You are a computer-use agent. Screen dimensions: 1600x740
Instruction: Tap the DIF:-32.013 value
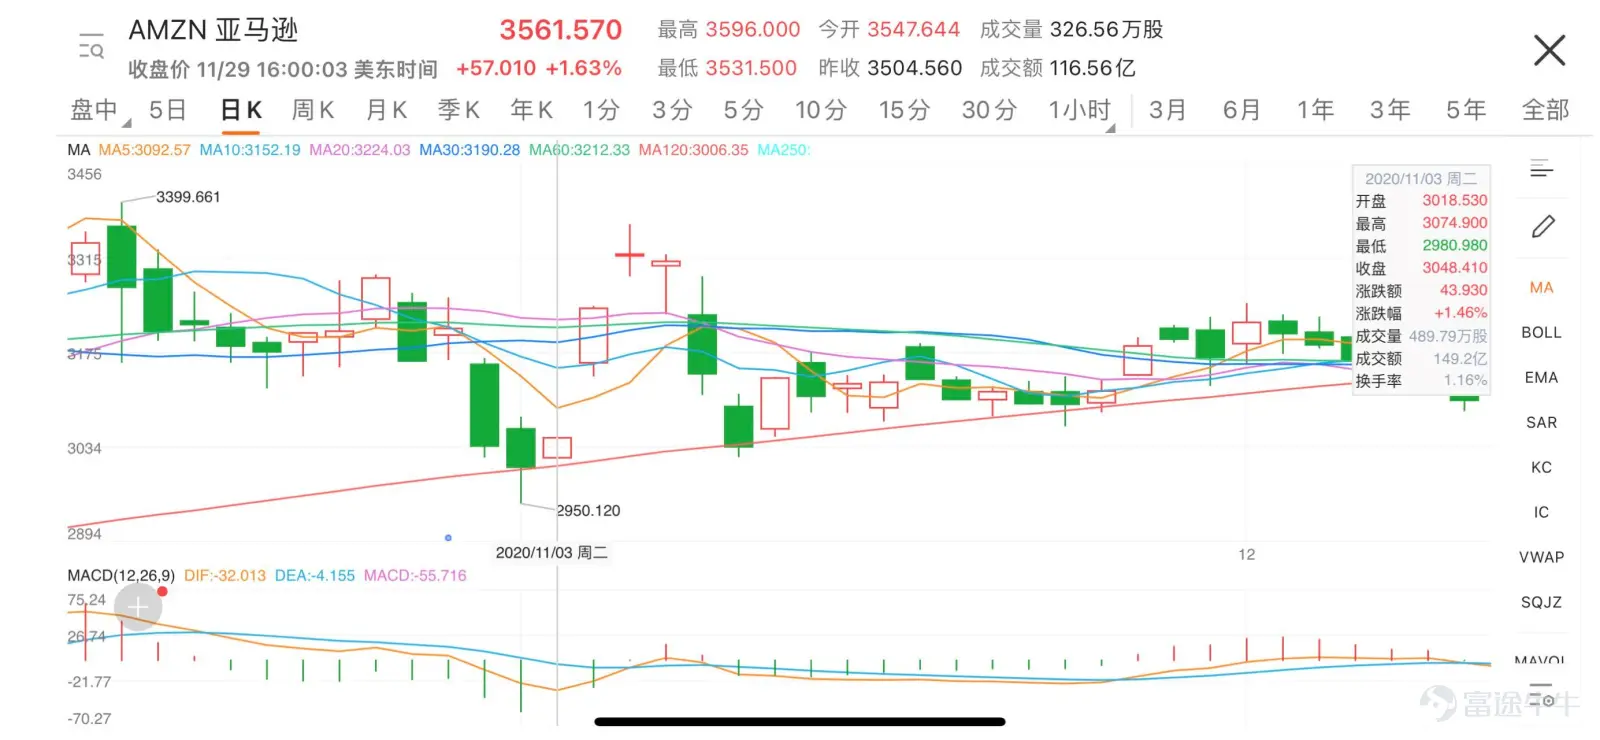pyautogui.click(x=225, y=576)
